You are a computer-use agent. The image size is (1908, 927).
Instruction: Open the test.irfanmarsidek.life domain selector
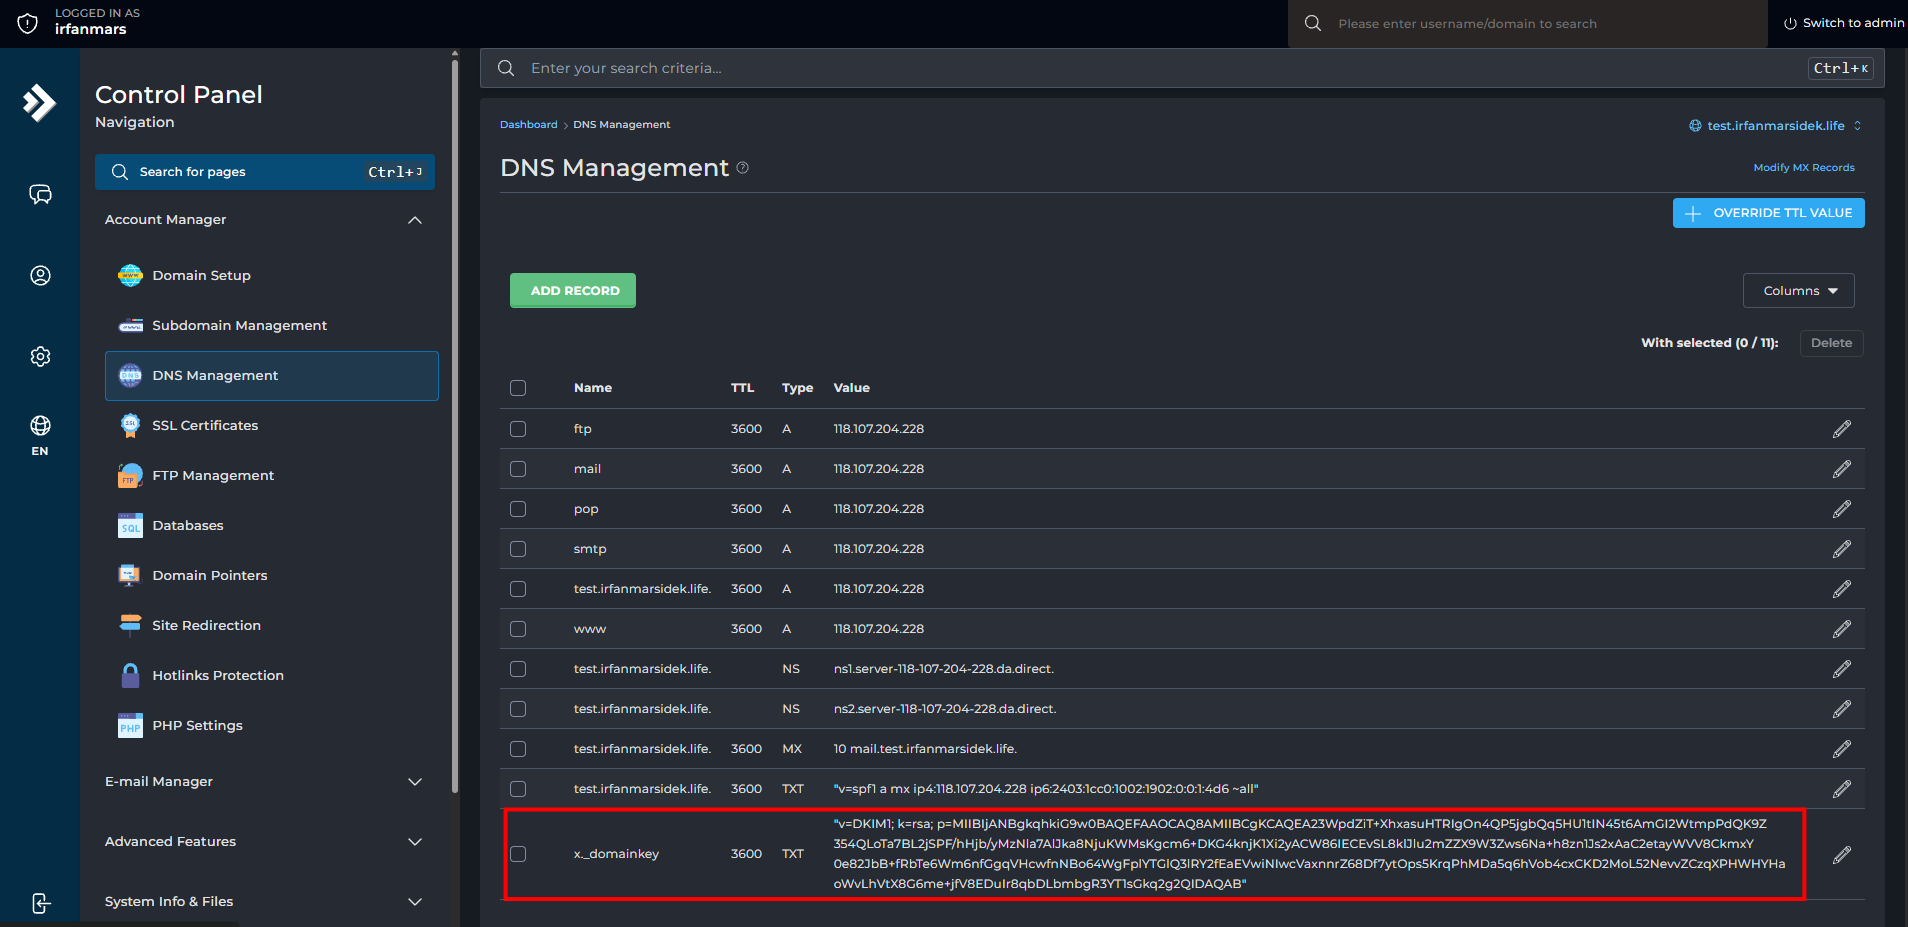(x=1775, y=126)
